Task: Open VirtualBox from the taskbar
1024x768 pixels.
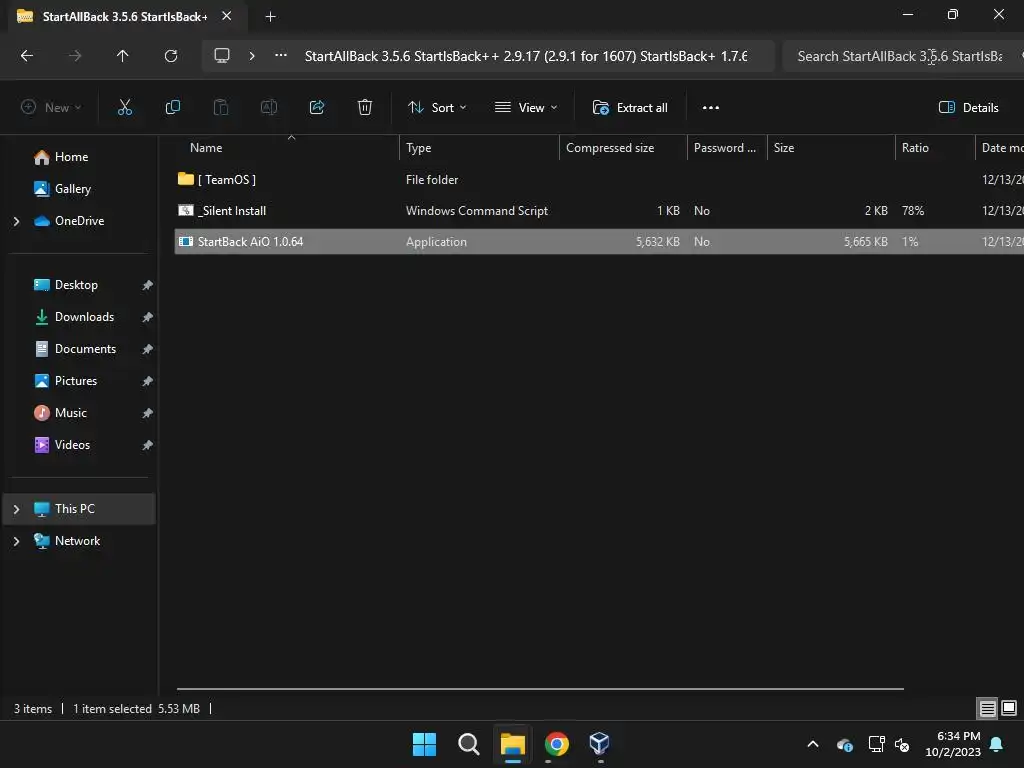Action: coord(600,744)
